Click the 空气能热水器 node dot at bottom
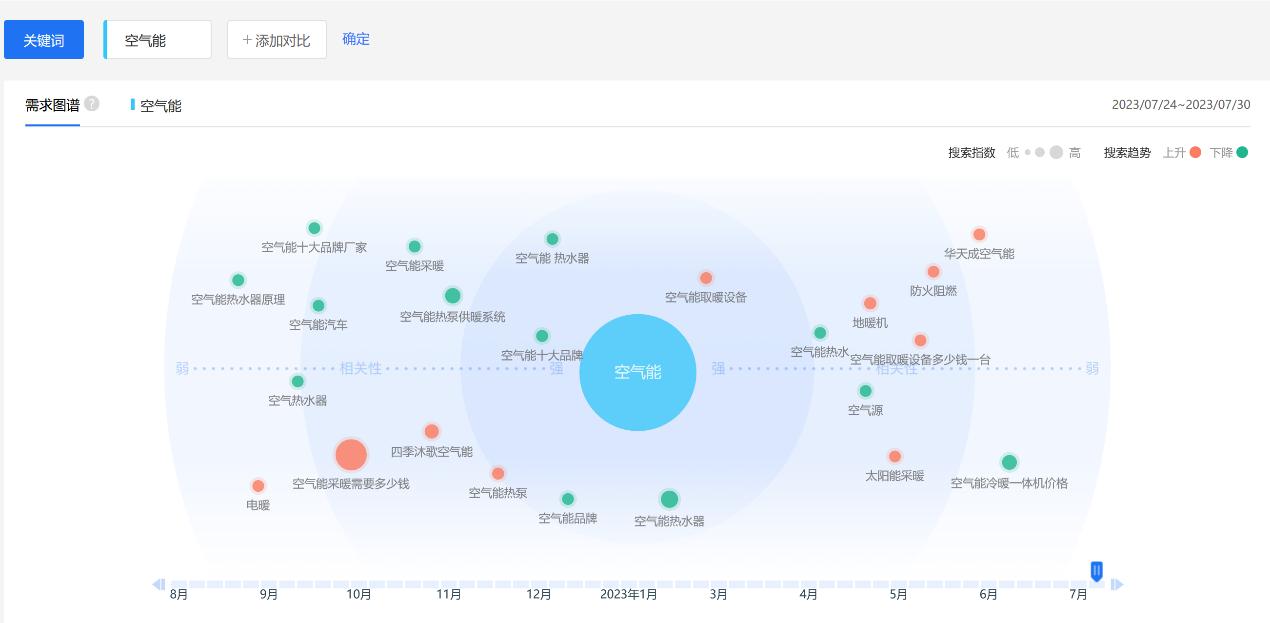This screenshot has height=623, width=1270. pyautogui.click(x=669, y=499)
